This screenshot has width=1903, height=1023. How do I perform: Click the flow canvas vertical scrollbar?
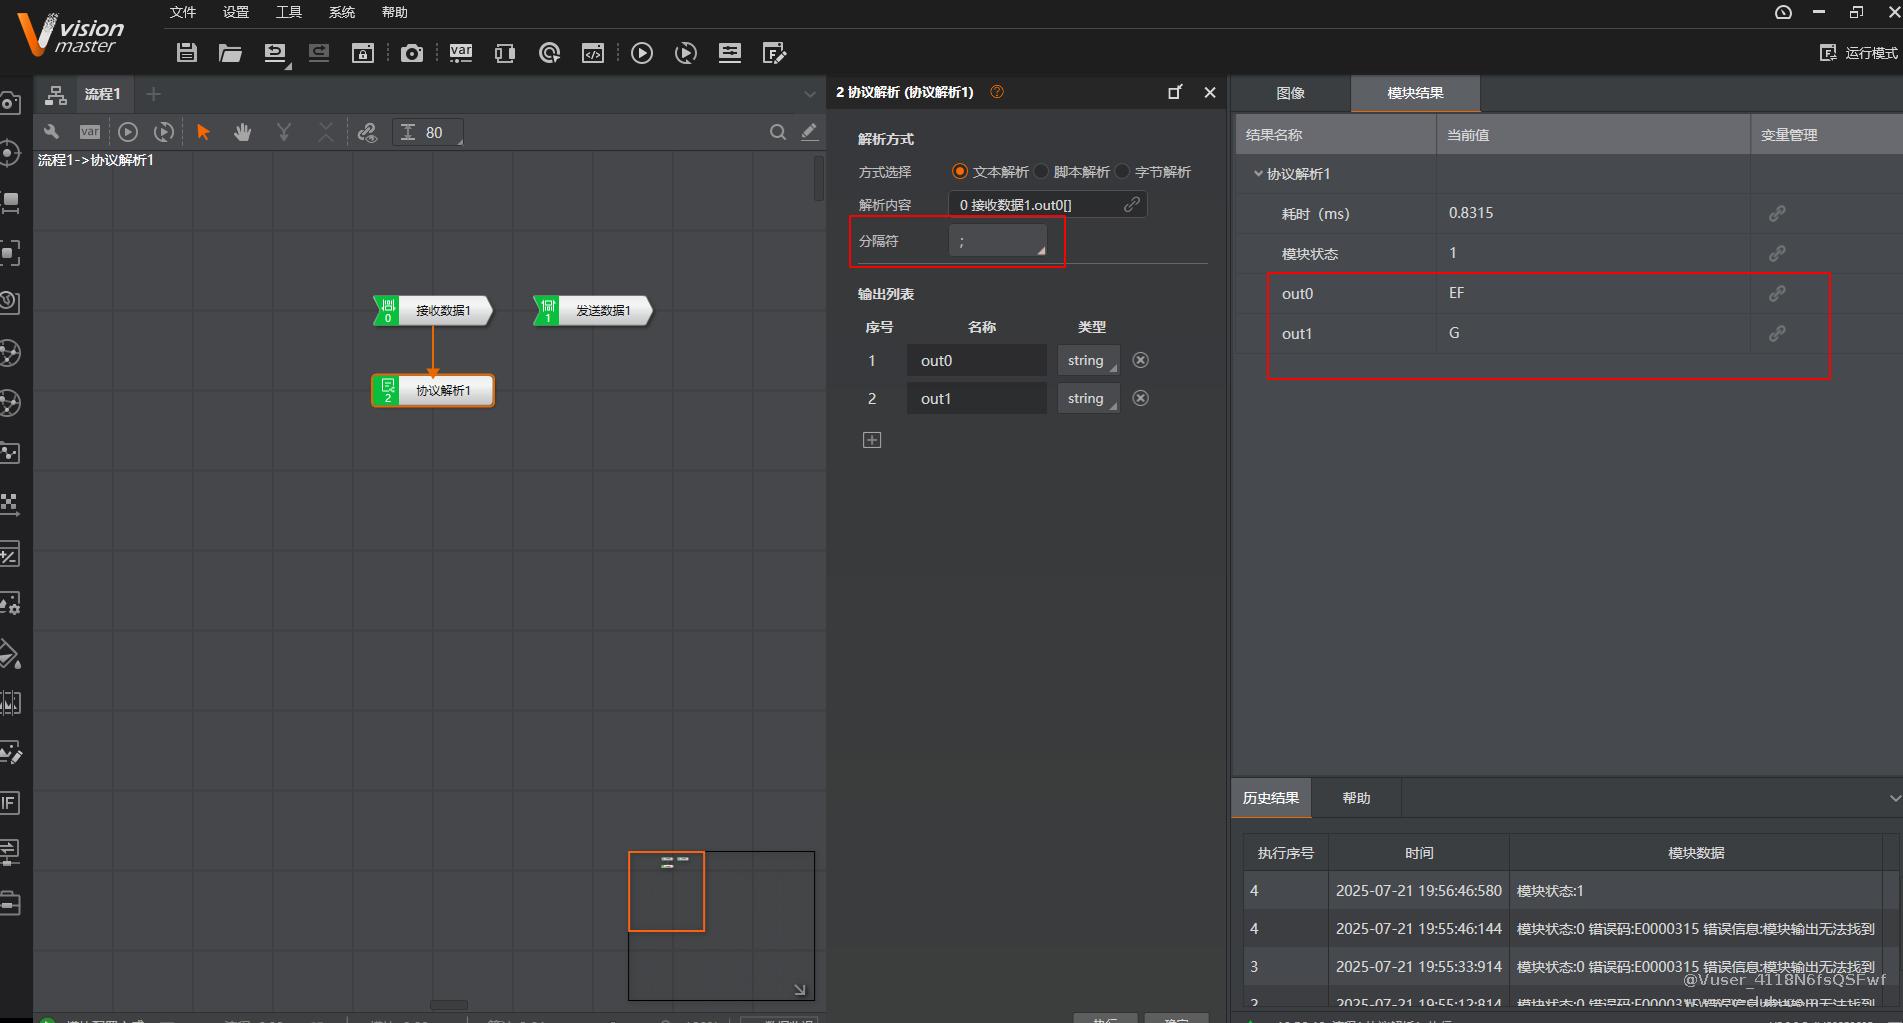pyautogui.click(x=818, y=178)
